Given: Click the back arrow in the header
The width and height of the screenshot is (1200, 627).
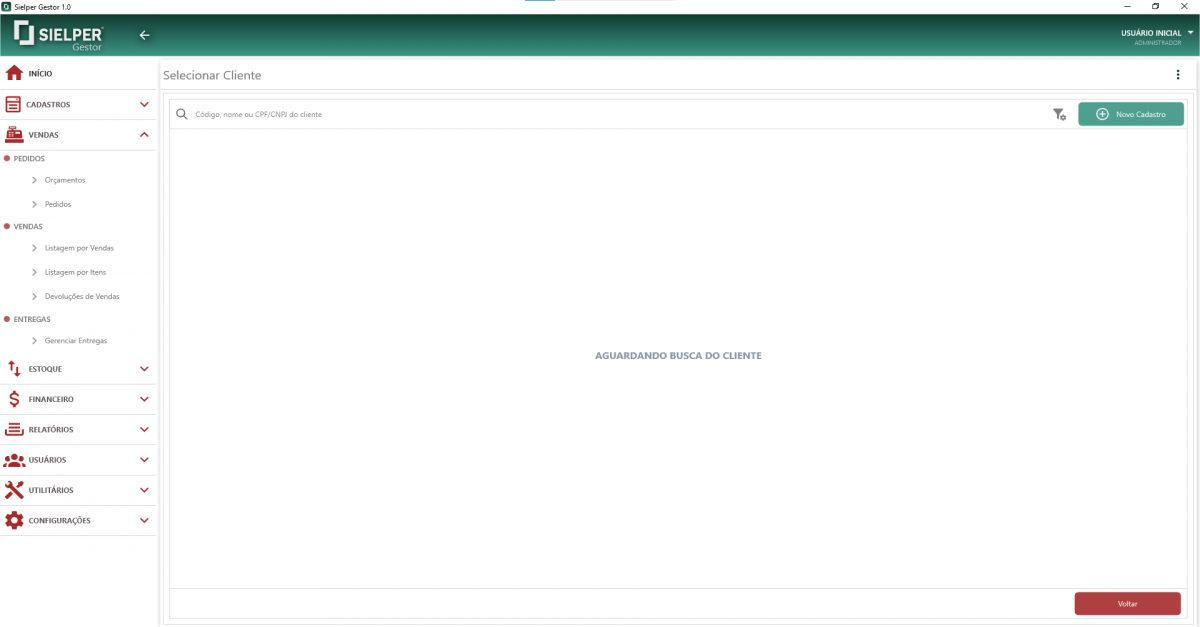Looking at the screenshot, I should [144, 35].
